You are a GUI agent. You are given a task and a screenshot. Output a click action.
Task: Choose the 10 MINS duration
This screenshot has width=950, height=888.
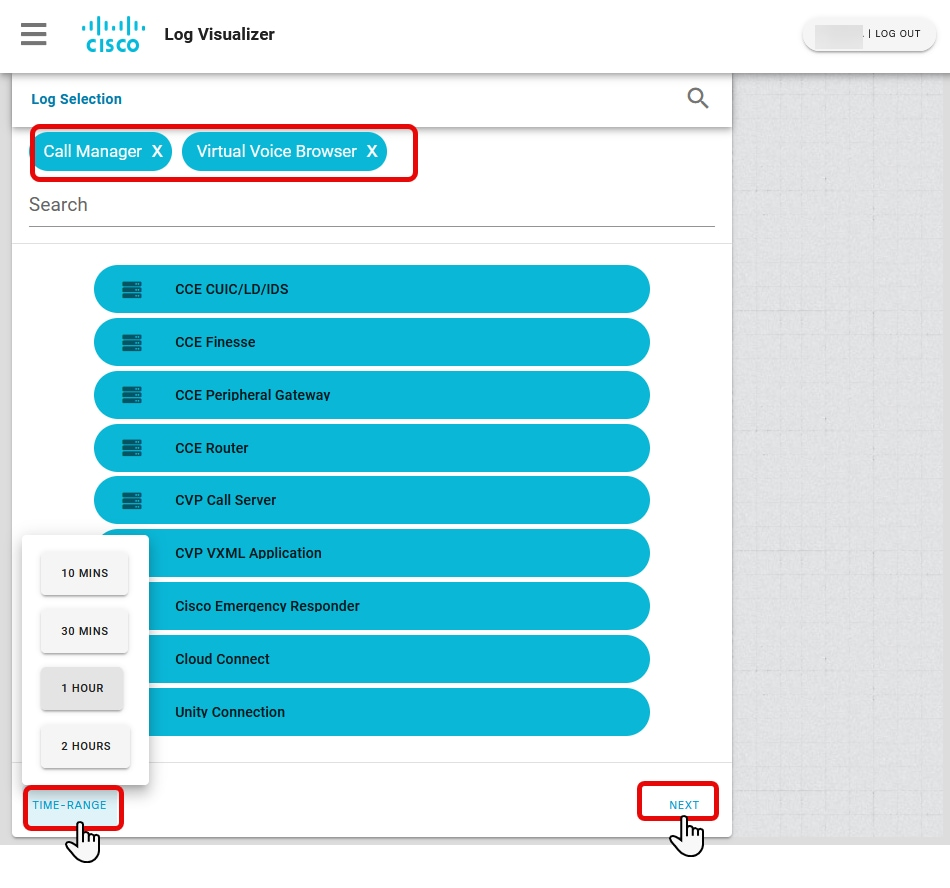click(x=84, y=573)
